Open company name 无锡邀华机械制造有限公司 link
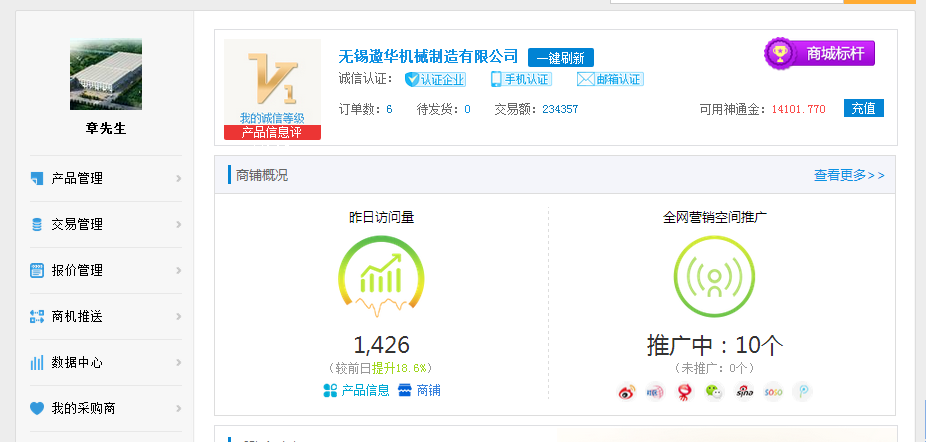926x442 pixels. coord(428,57)
